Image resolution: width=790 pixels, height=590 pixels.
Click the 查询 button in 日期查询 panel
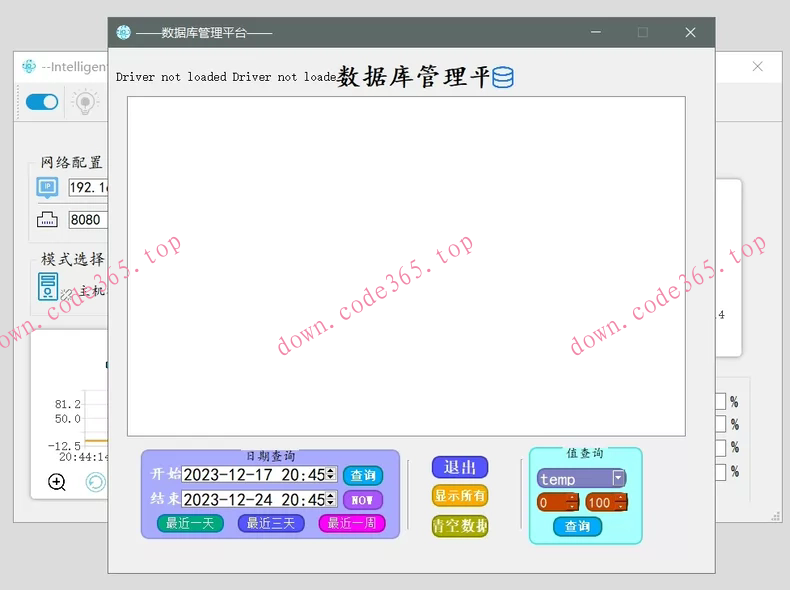click(363, 475)
